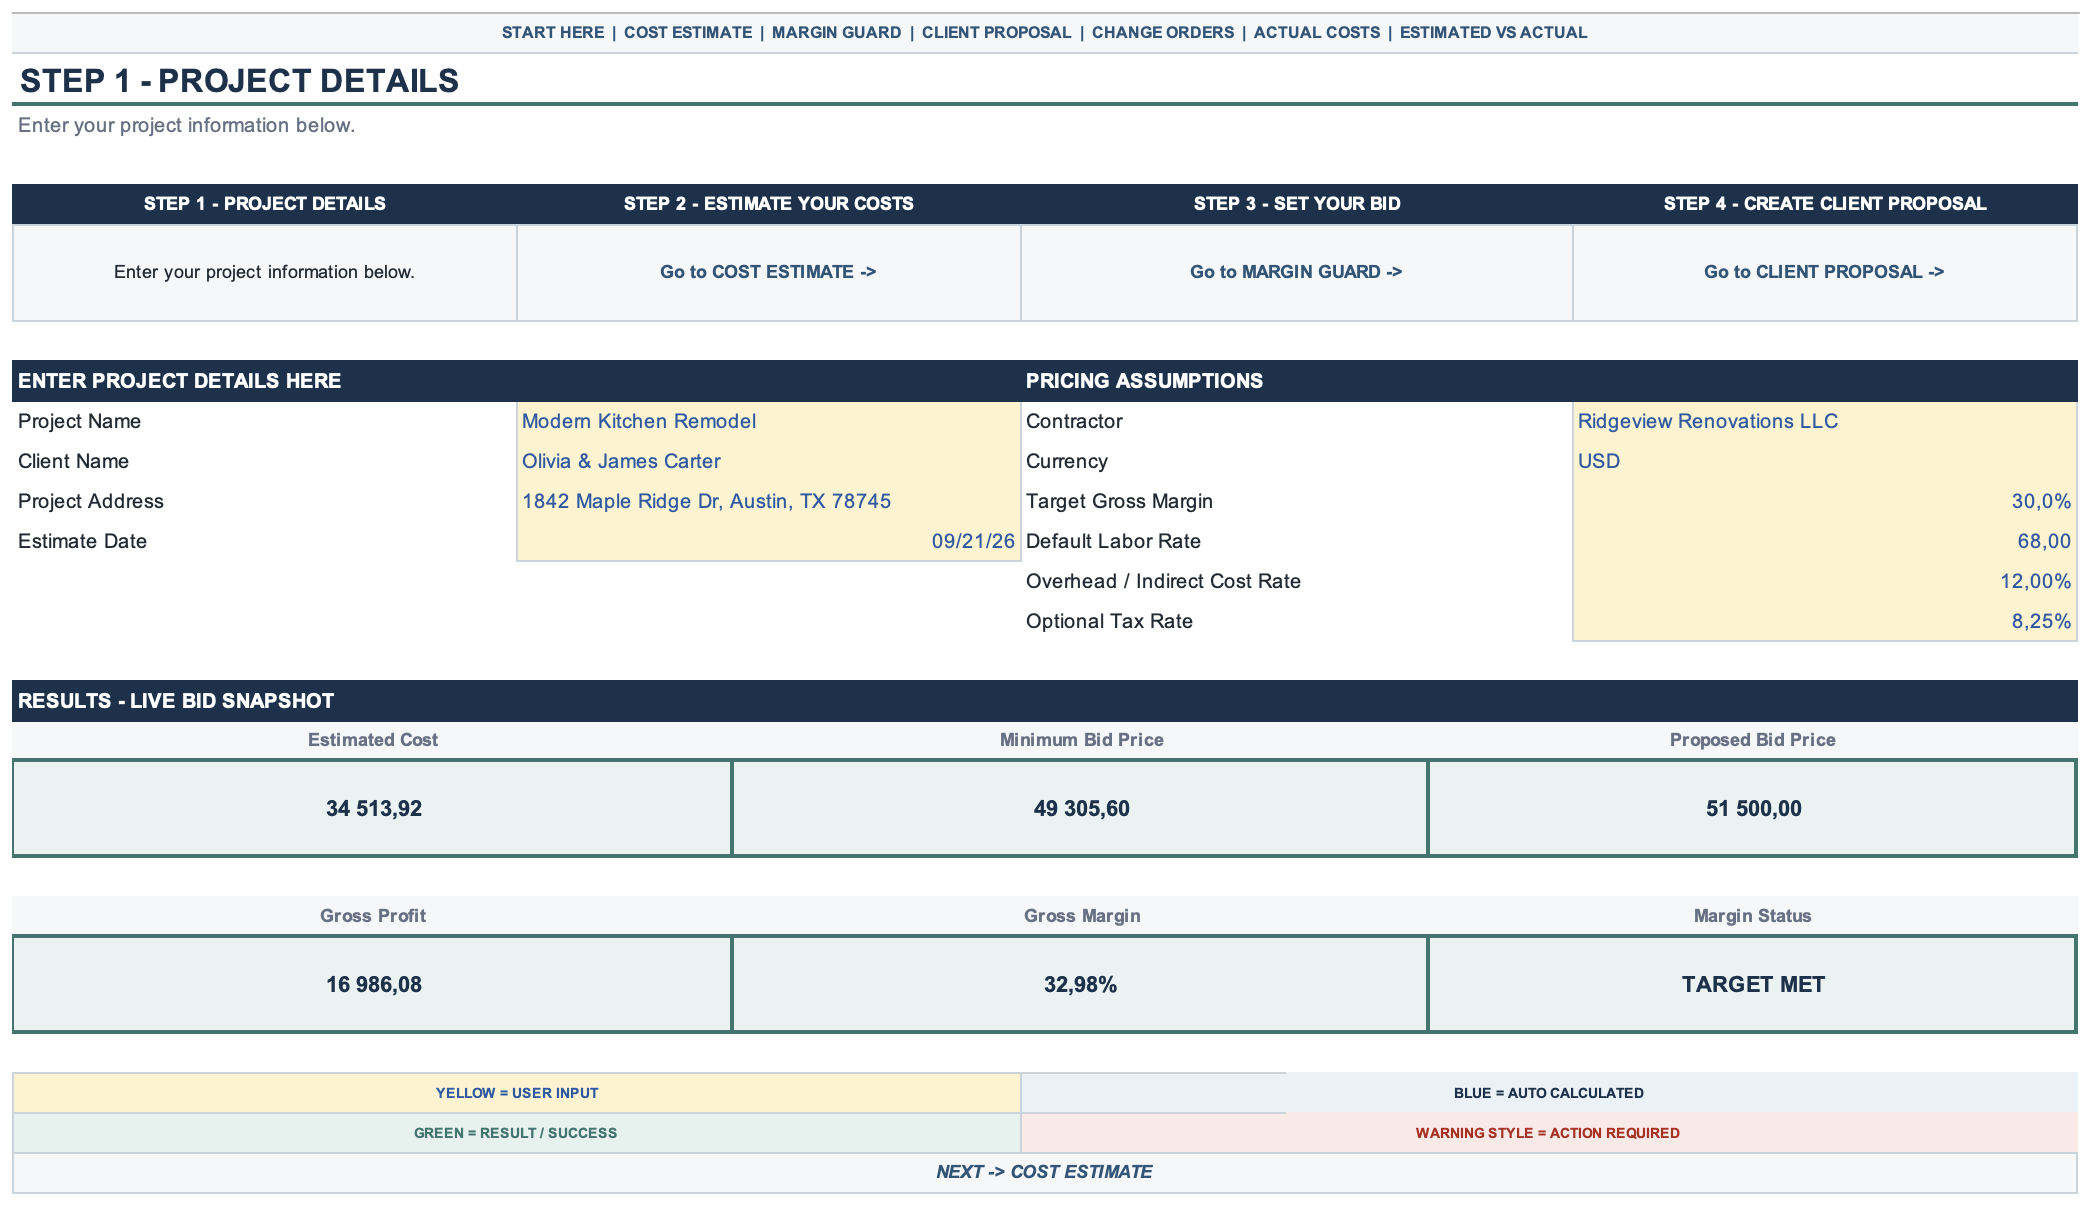Click Go to MARGIN GUARD -> link
The height and width of the screenshot is (1206, 2092).
pos(1296,272)
